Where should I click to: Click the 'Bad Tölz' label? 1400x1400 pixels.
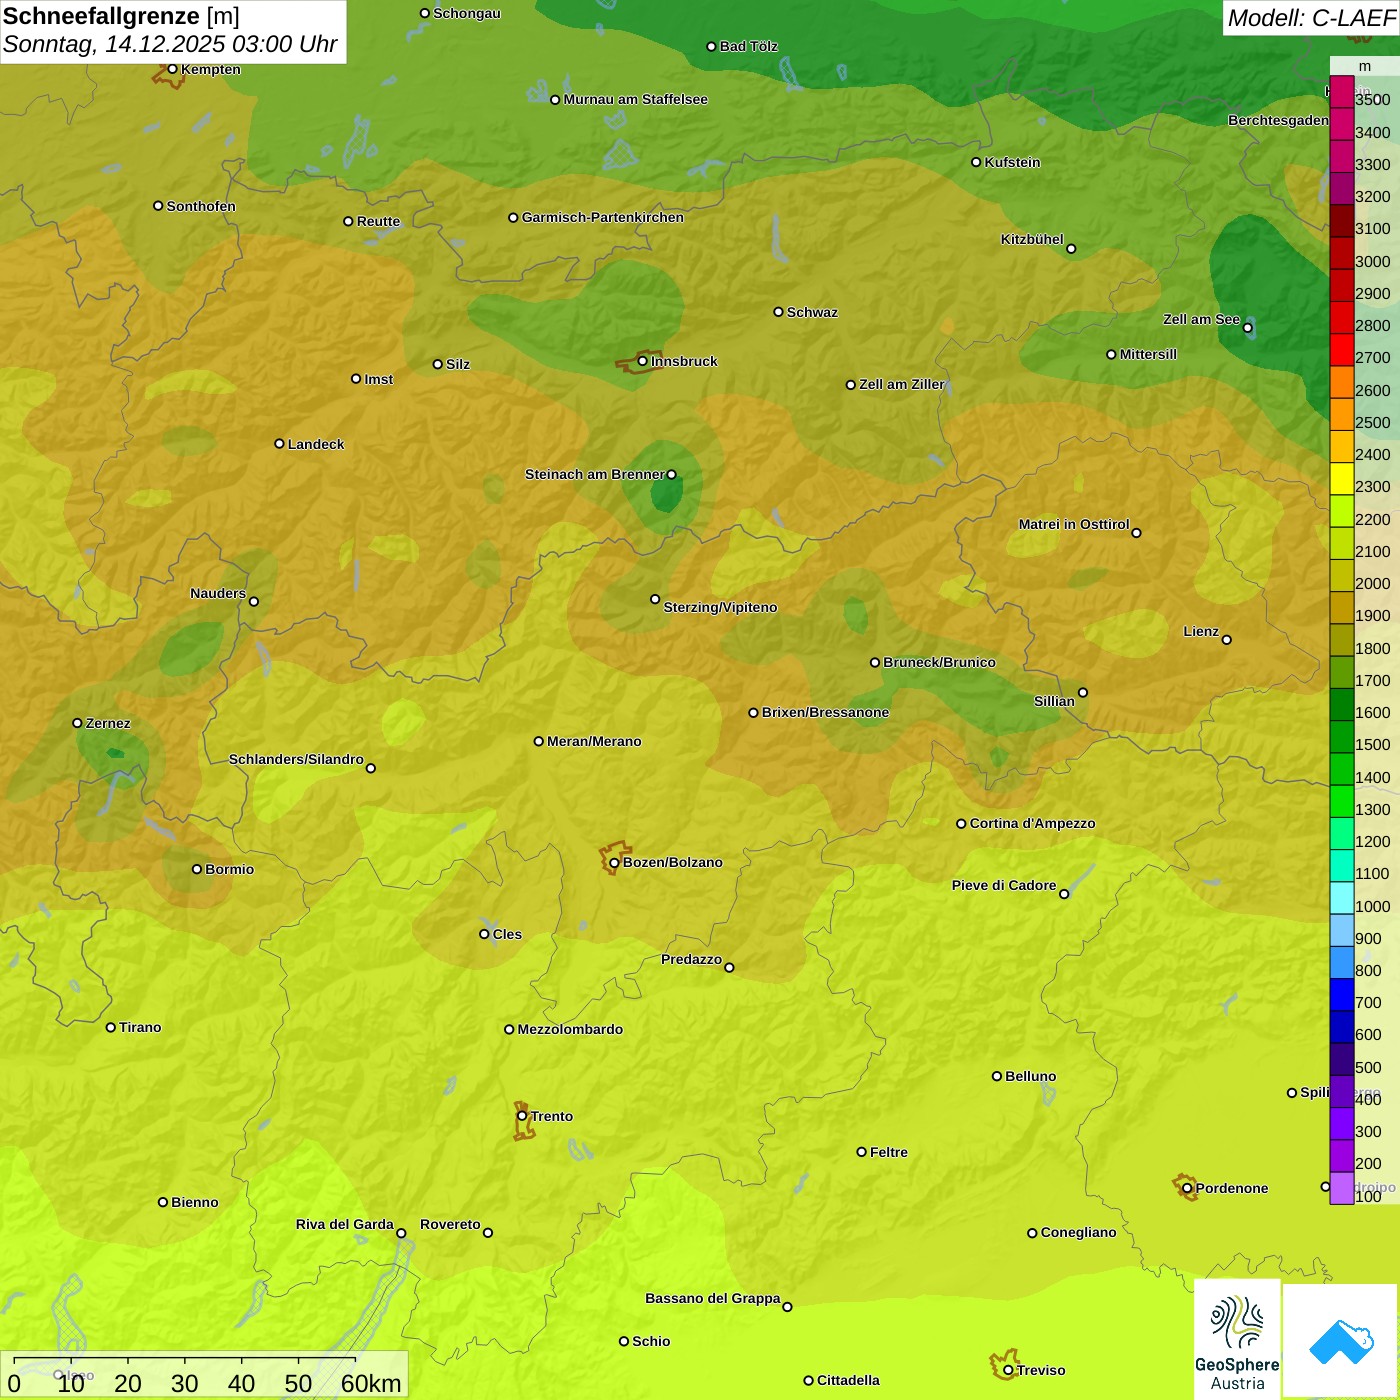point(749,46)
